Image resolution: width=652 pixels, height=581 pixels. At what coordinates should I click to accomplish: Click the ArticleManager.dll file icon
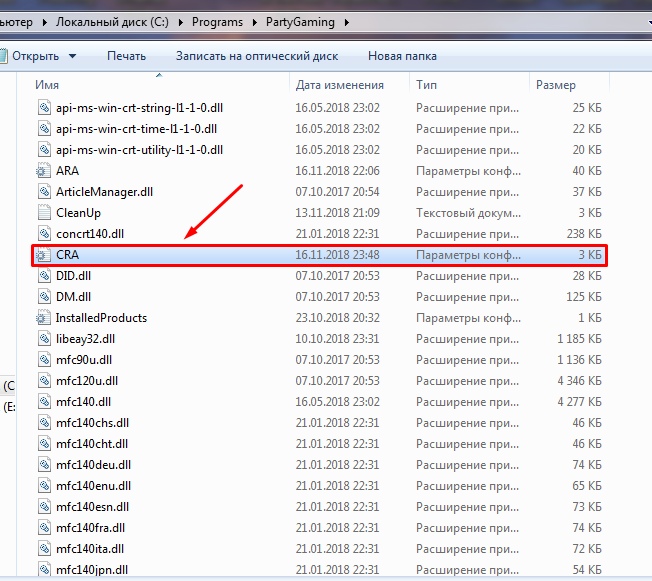point(44,191)
